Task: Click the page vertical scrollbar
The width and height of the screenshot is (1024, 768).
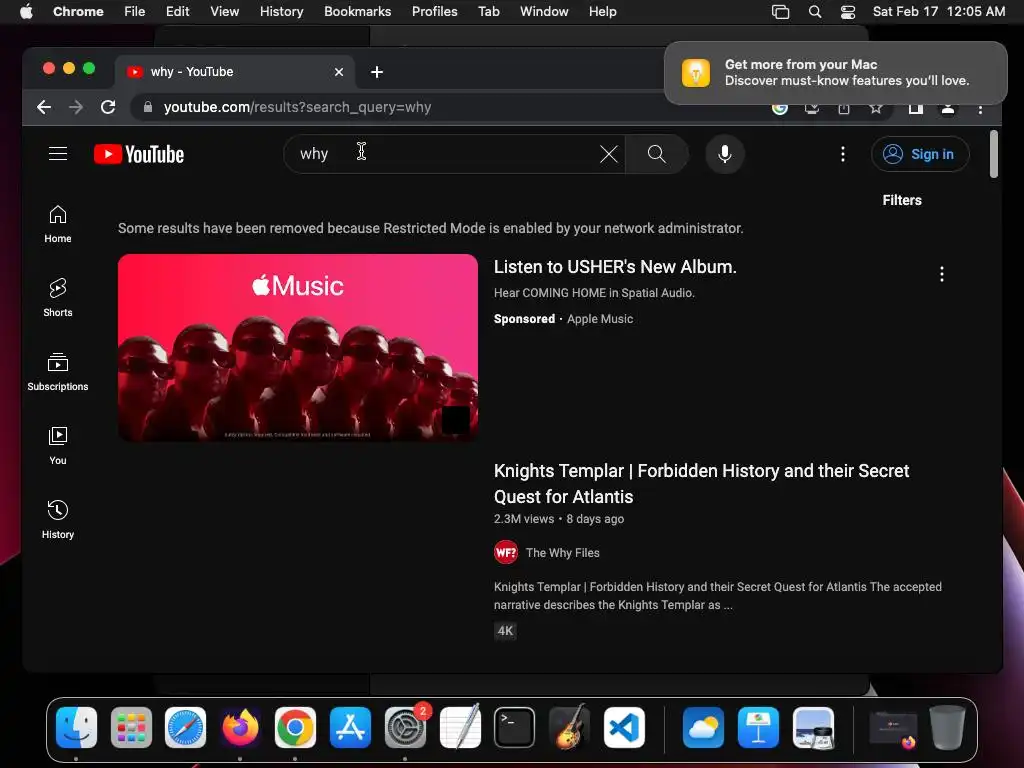Action: 993,154
